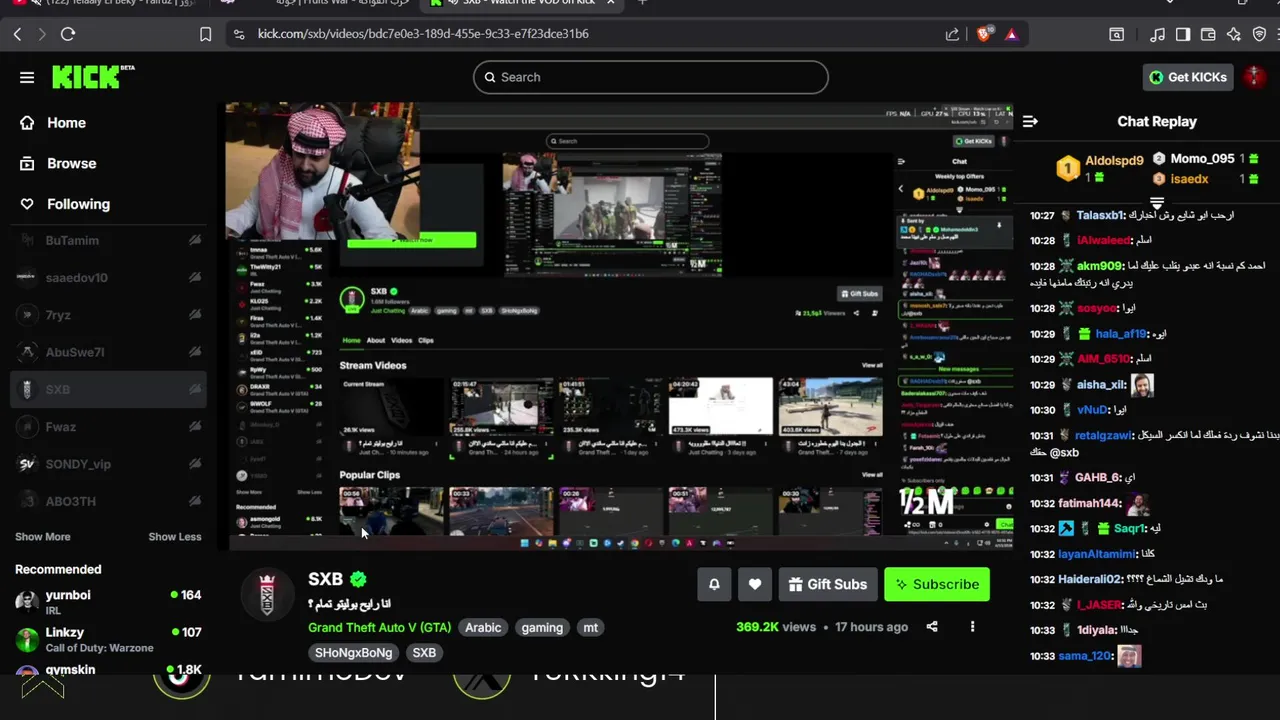Click the gaming tag
1280x720 pixels.
pyautogui.click(x=542, y=628)
